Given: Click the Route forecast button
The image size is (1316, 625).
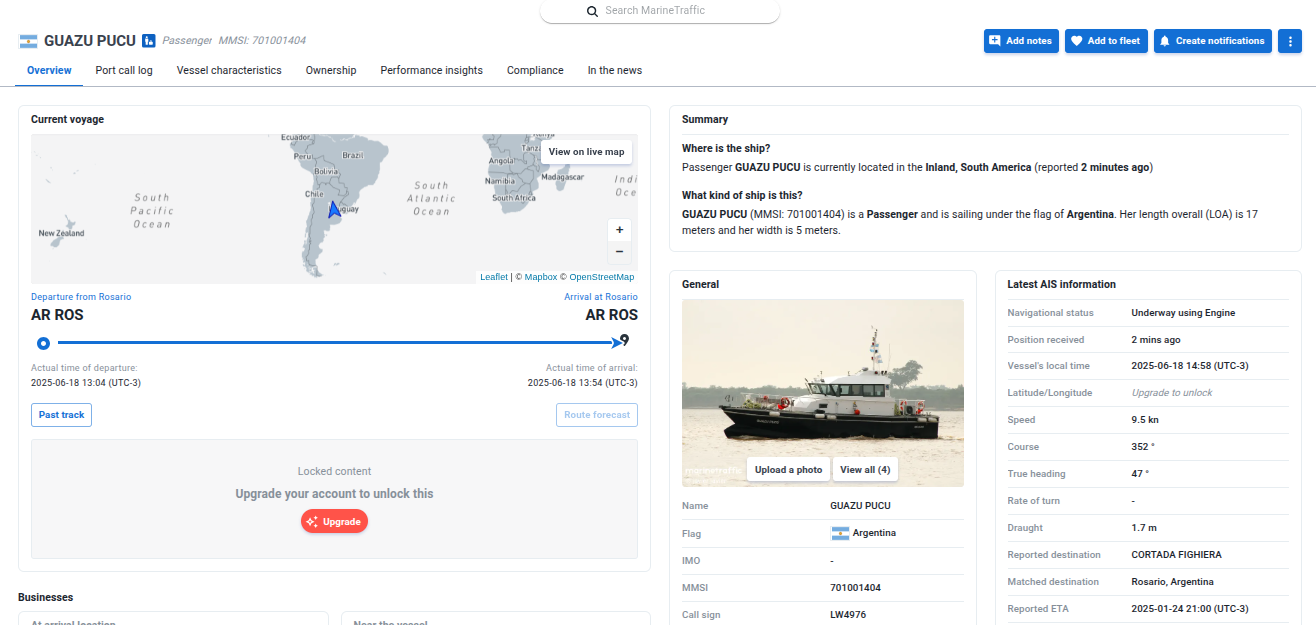Looking at the screenshot, I should click(x=597, y=415).
